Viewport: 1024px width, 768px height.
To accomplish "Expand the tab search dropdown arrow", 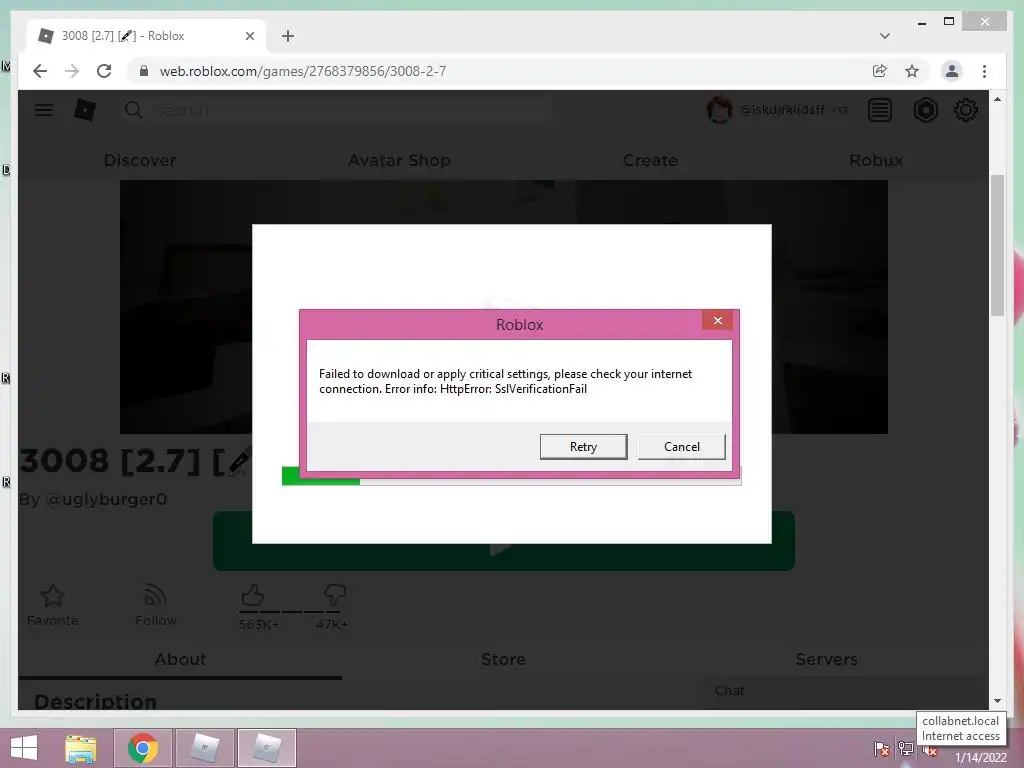I will tap(884, 36).
